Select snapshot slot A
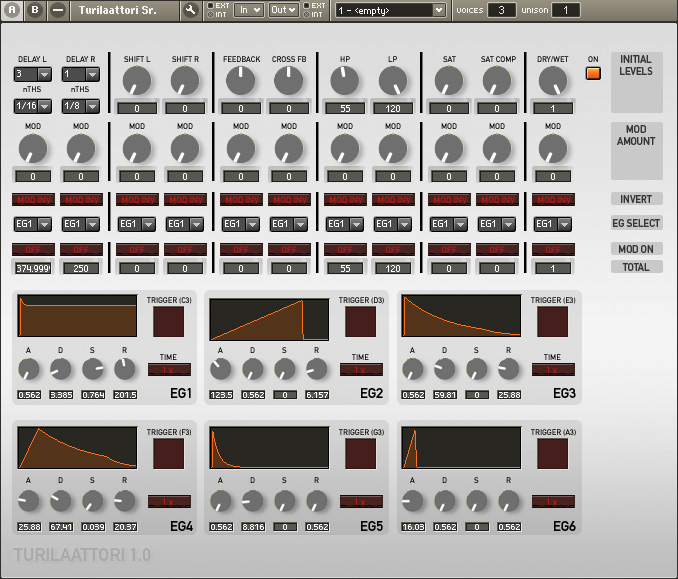Screen dimensions: 678x579 click(11, 10)
